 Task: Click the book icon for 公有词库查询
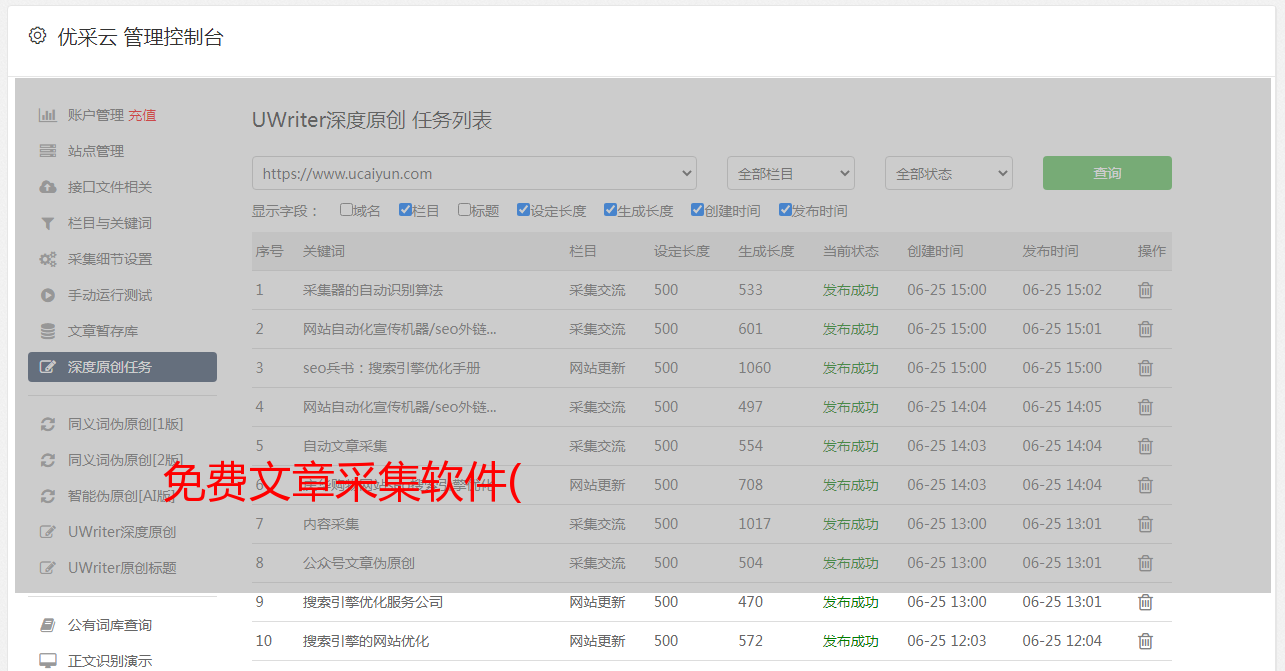point(47,625)
